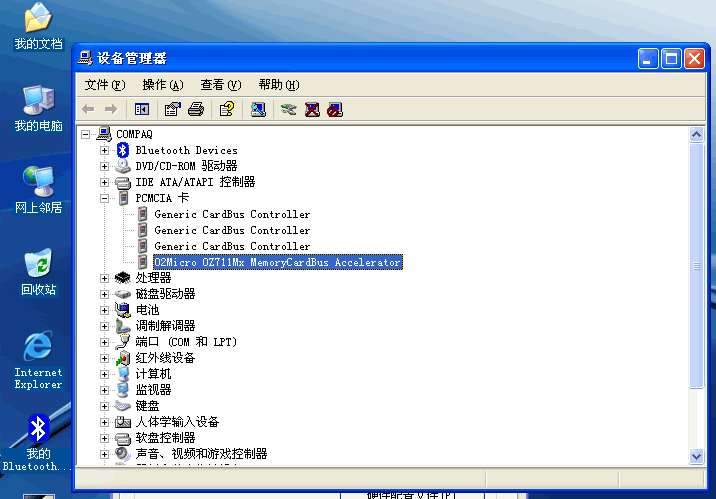
Task: Expand Bluetooth Devices node
Action: pos(105,150)
